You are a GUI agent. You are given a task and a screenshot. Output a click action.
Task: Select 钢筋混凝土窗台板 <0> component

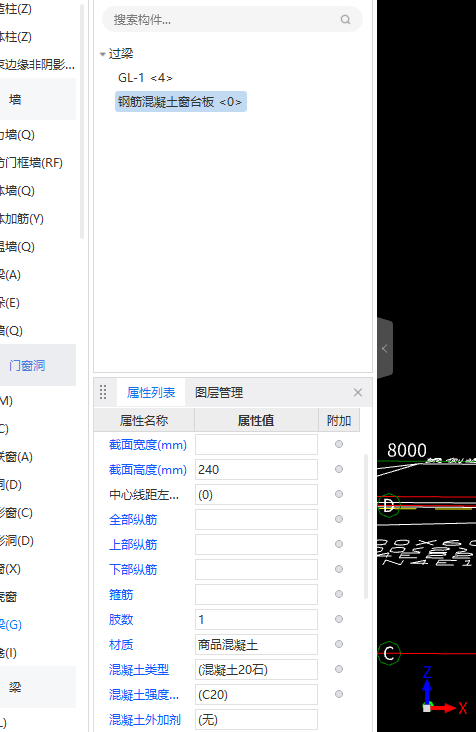click(x=181, y=102)
